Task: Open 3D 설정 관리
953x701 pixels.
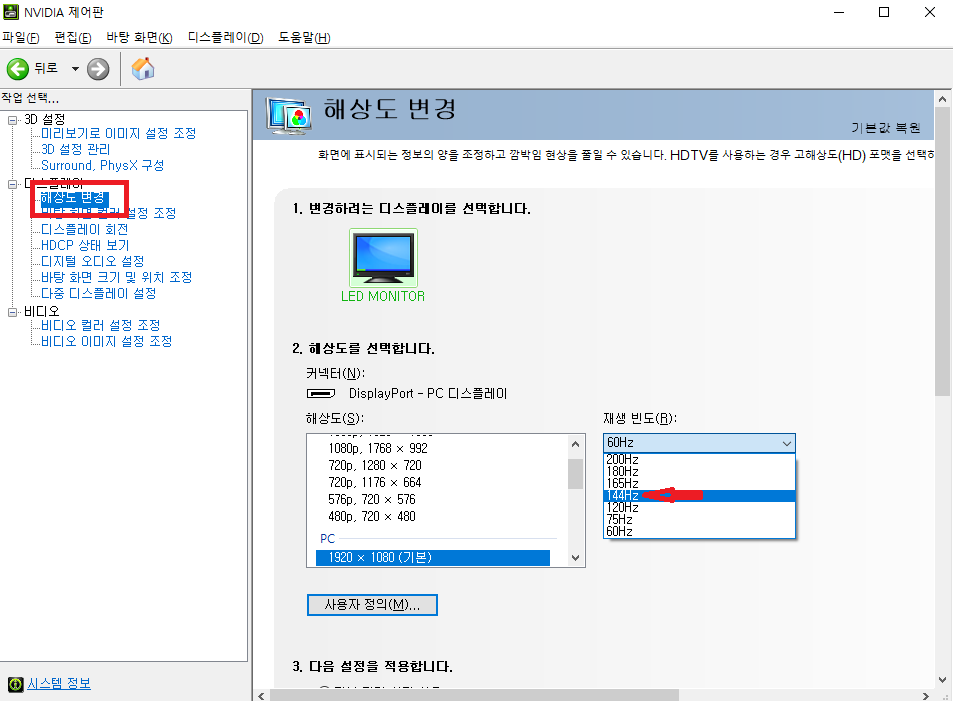Action: coord(75,149)
